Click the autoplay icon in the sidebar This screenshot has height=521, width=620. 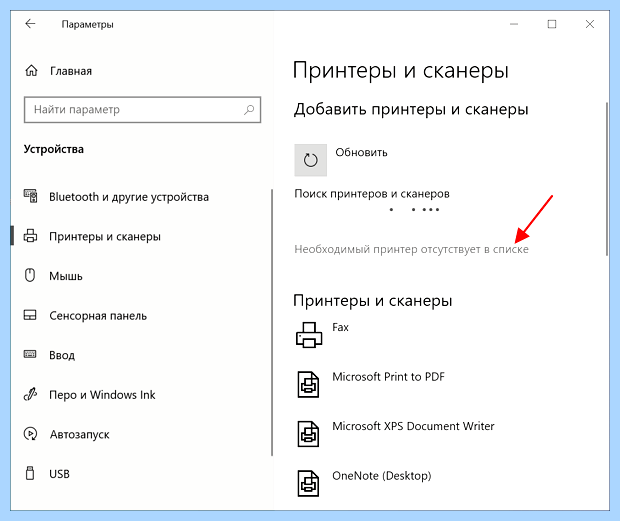pos(30,434)
